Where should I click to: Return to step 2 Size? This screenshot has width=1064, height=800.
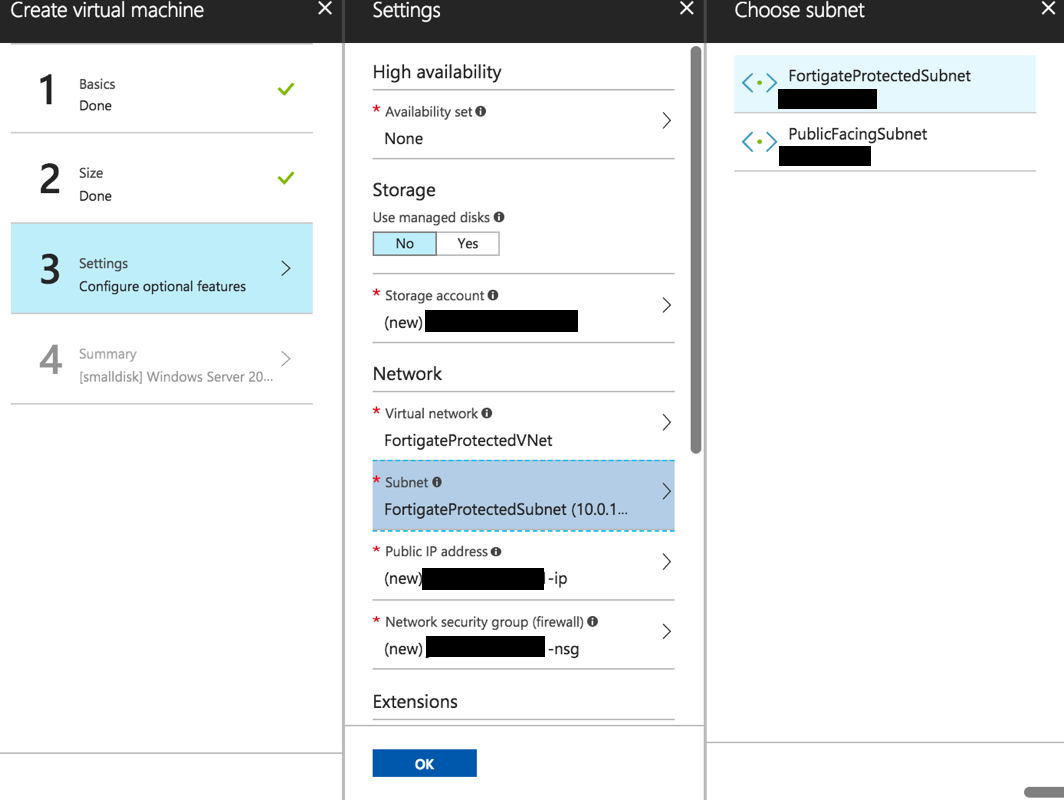[160, 185]
